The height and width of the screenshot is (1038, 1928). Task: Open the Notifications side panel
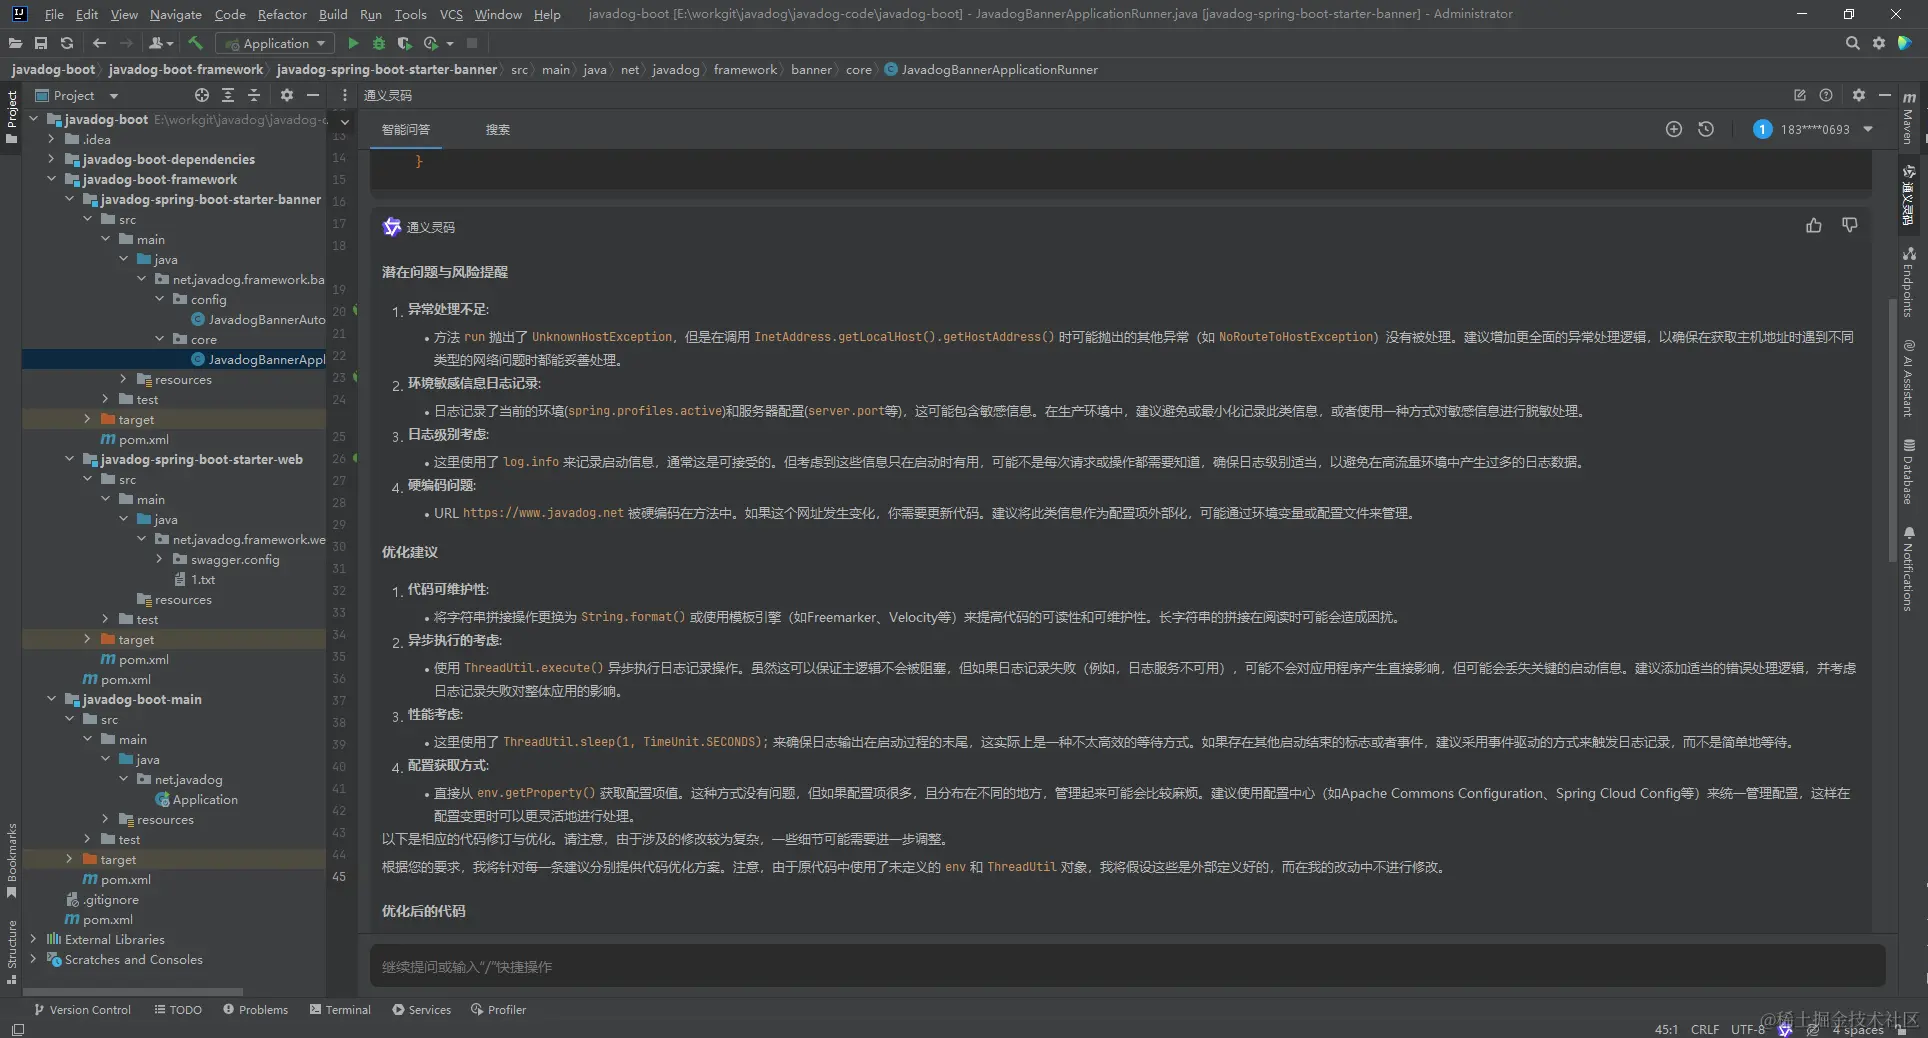point(1909,568)
